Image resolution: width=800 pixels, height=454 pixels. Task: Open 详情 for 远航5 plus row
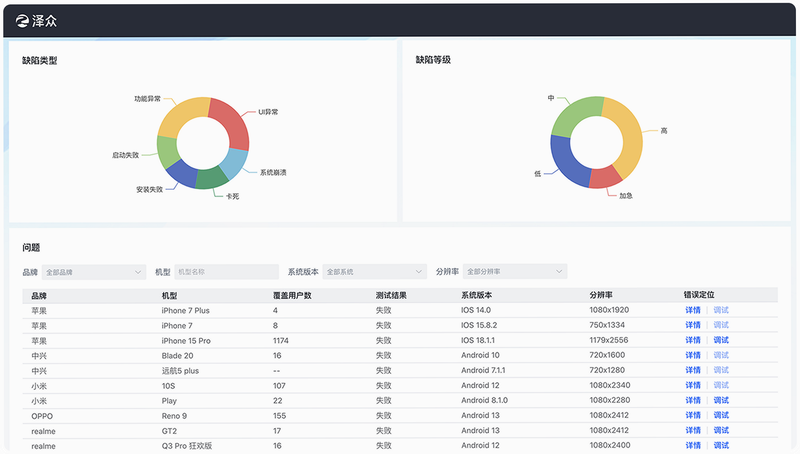click(693, 370)
